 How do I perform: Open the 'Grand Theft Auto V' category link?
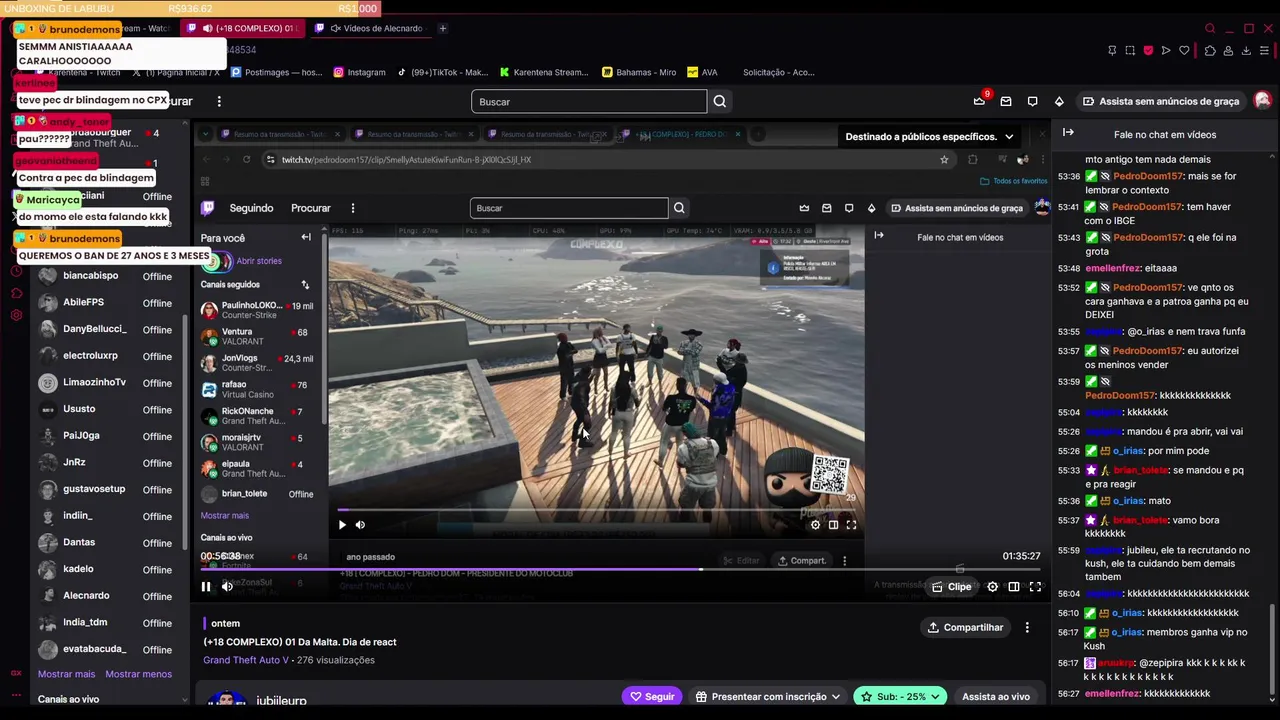[246, 660]
